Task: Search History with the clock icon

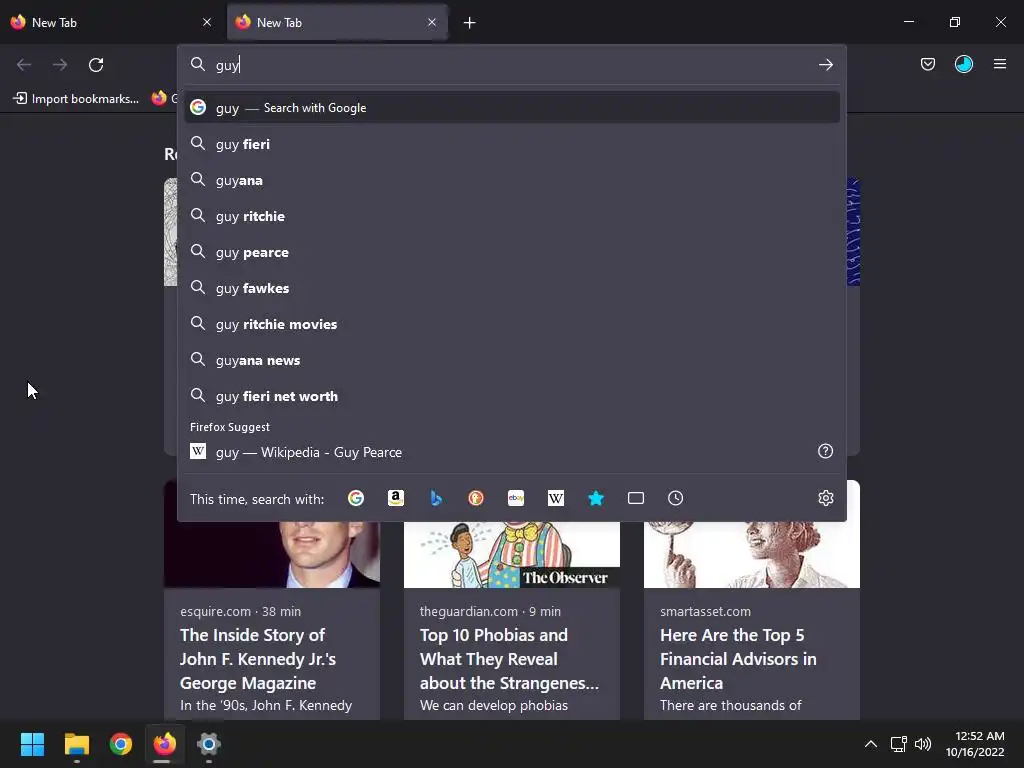Action: [675, 498]
